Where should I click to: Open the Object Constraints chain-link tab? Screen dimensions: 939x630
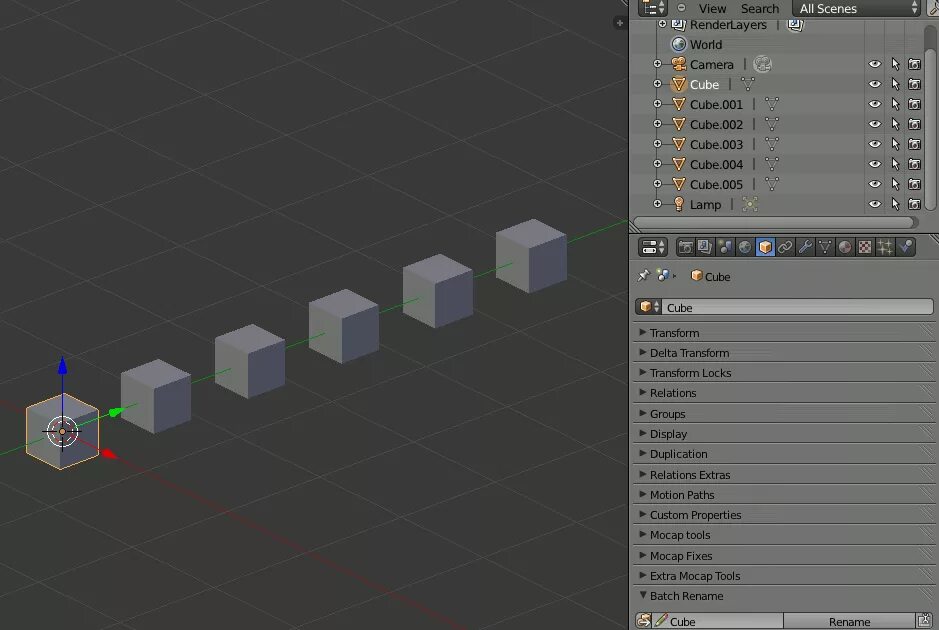pos(785,247)
